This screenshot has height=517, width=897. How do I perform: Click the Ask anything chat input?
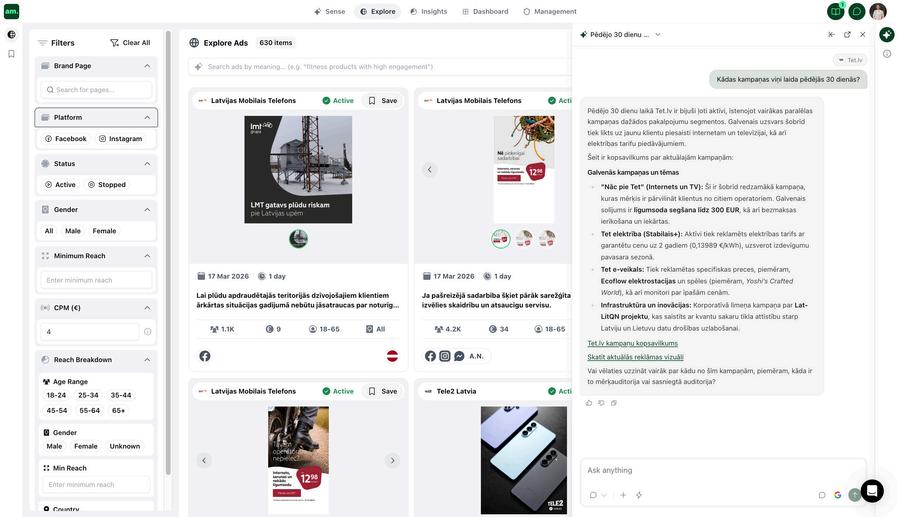point(723,471)
